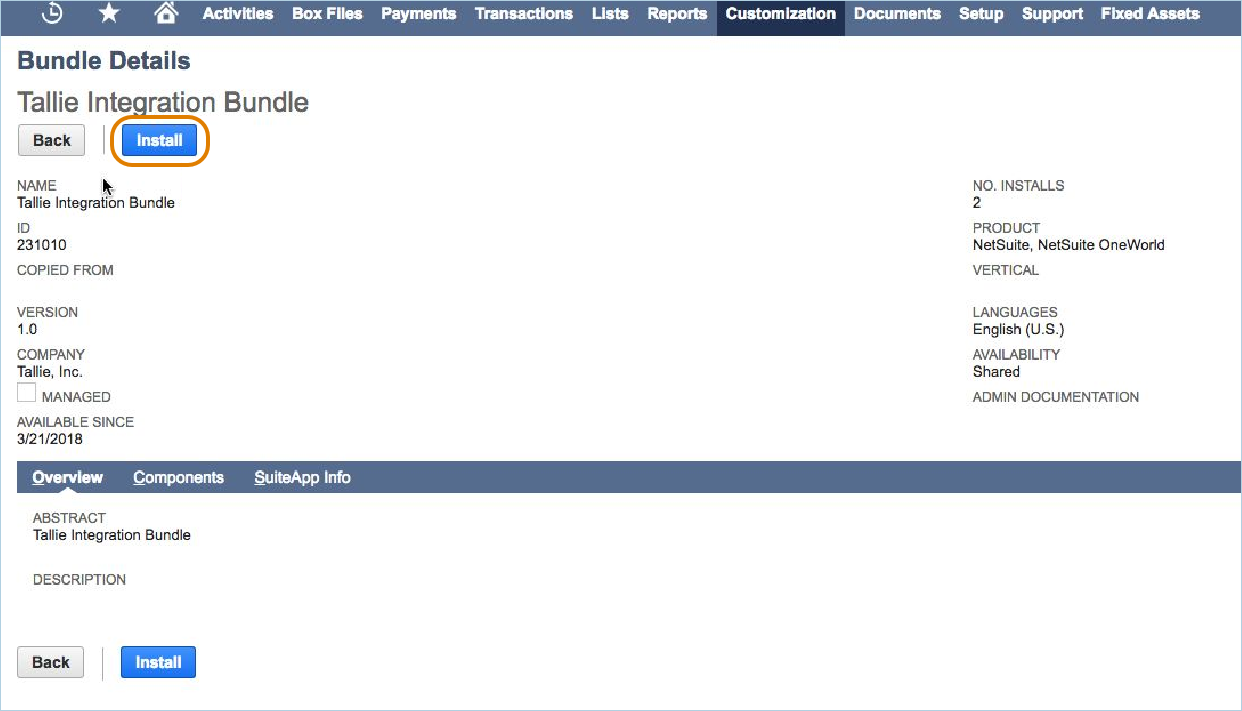Open the Transactions menu
Screen dimensions: 1242x711
click(x=524, y=14)
